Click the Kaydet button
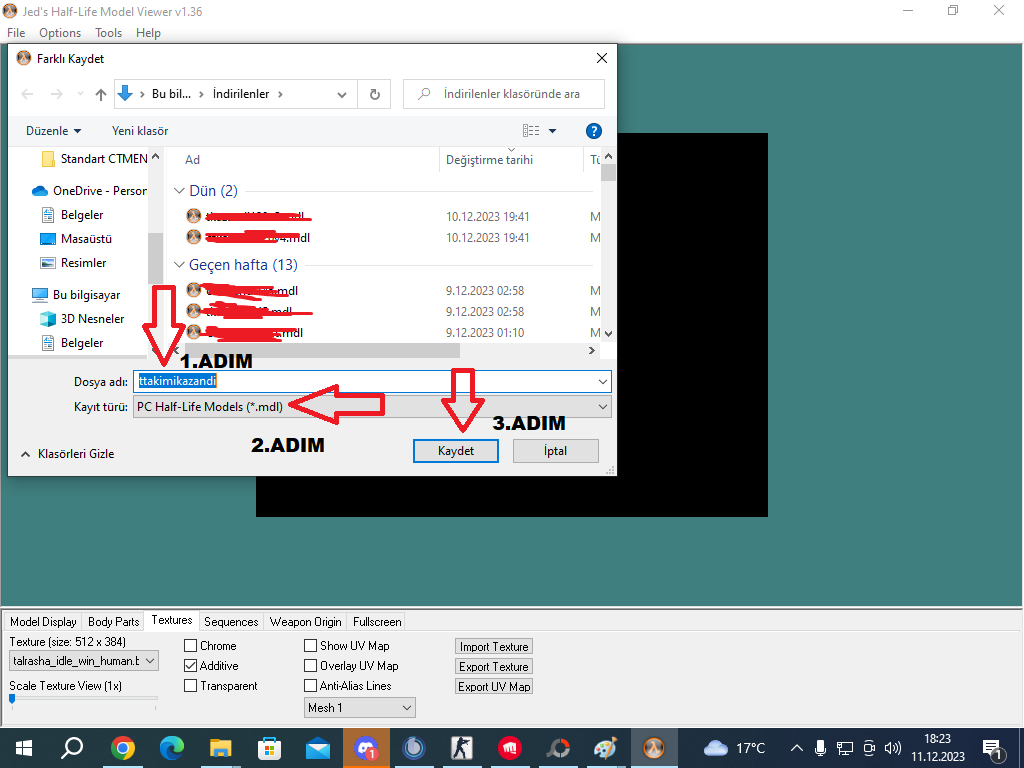1024x768 pixels. click(456, 451)
